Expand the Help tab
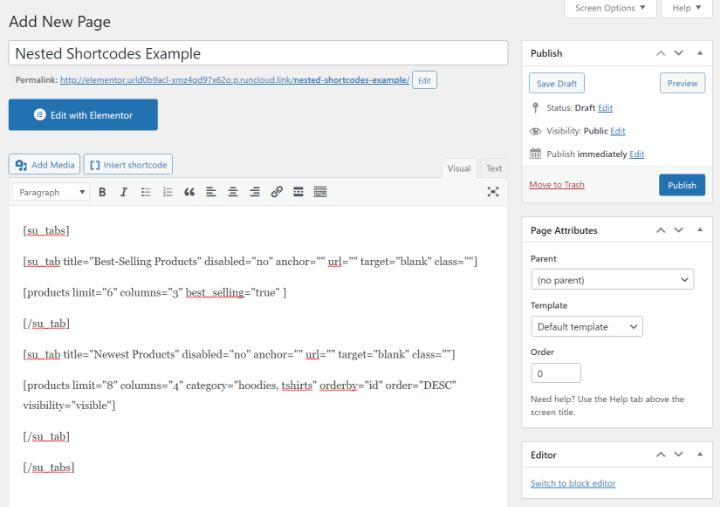Viewport: 720px width, 507px height. (x=686, y=8)
